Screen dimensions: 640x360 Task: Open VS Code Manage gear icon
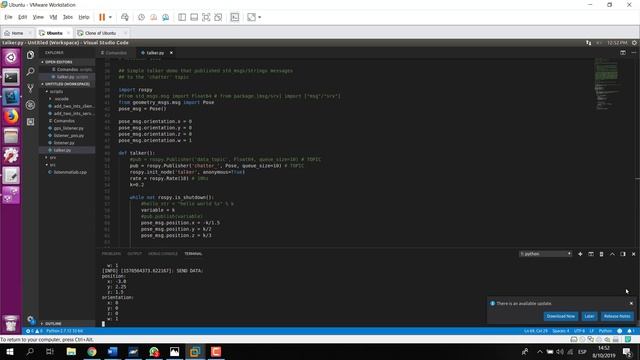click(x=31, y=320)
